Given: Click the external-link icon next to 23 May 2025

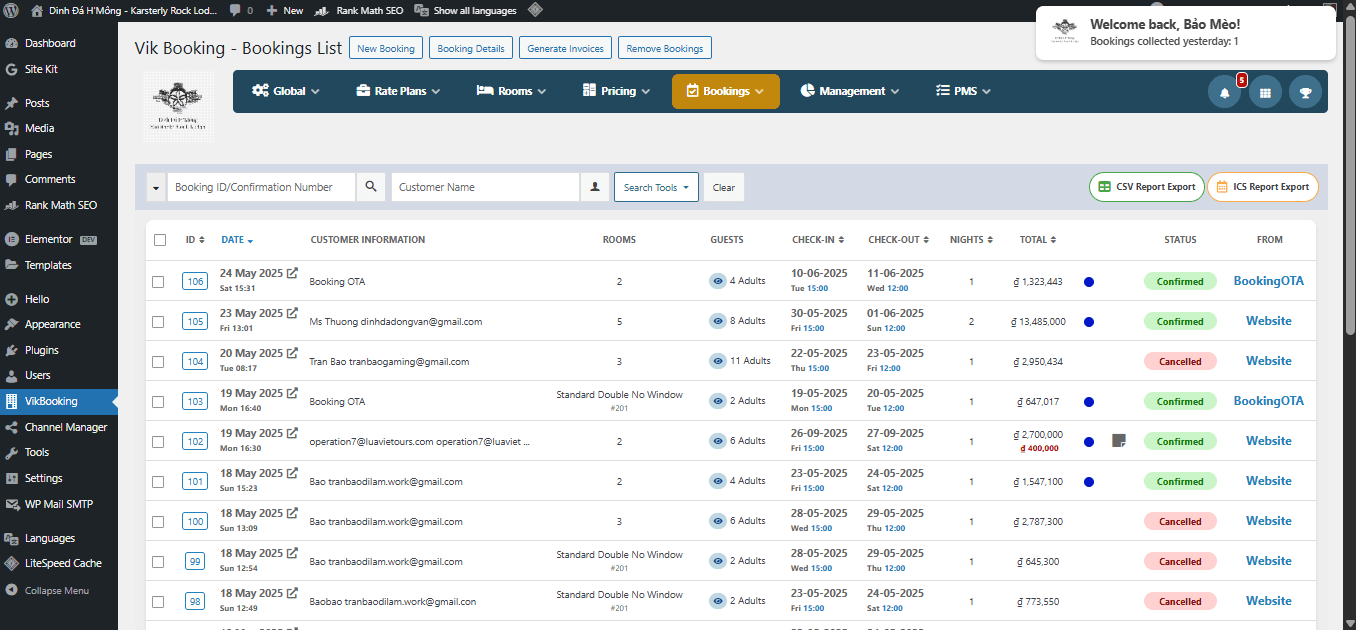Looking at the screenshot, I should pyautogui.click(x=292, y=313).
